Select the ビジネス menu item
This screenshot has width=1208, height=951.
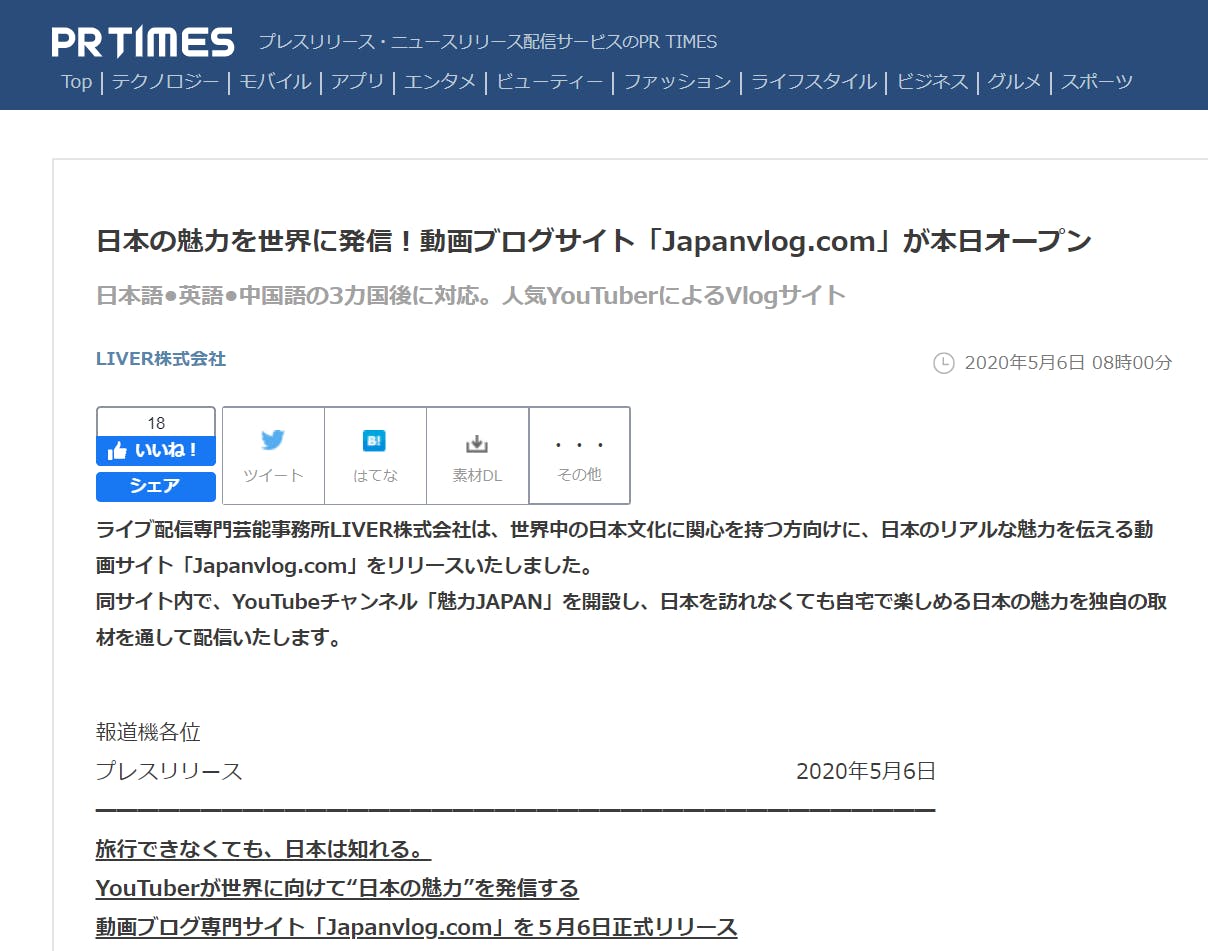932,82
